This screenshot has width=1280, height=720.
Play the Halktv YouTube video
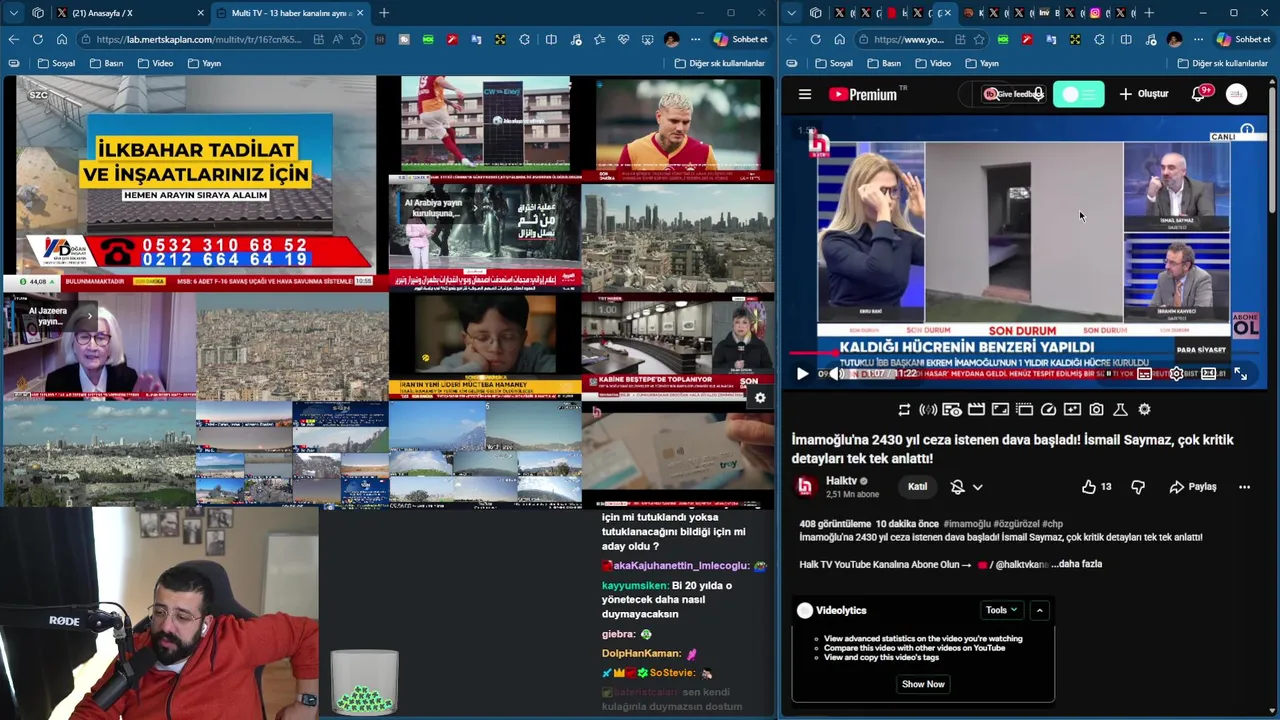pos(802,374)
